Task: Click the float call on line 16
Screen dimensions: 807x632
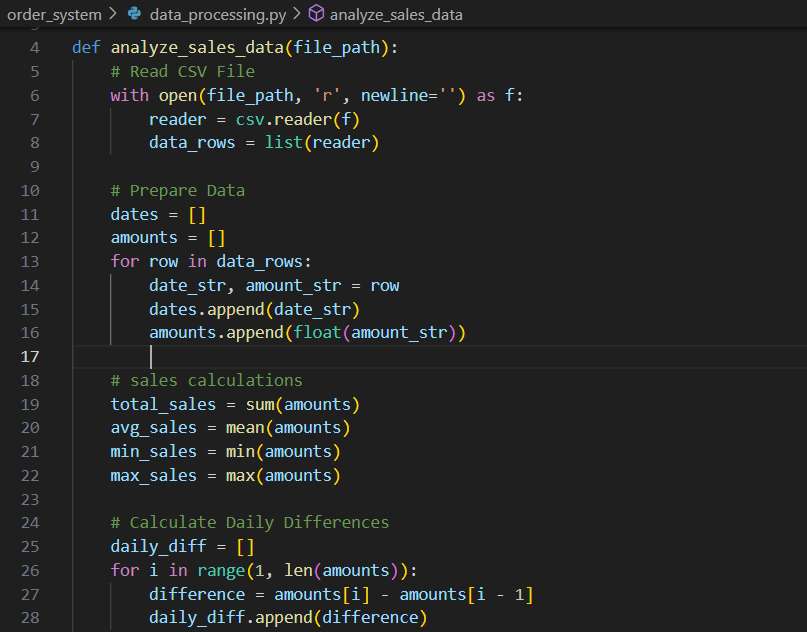Action: tap(318, 332)
